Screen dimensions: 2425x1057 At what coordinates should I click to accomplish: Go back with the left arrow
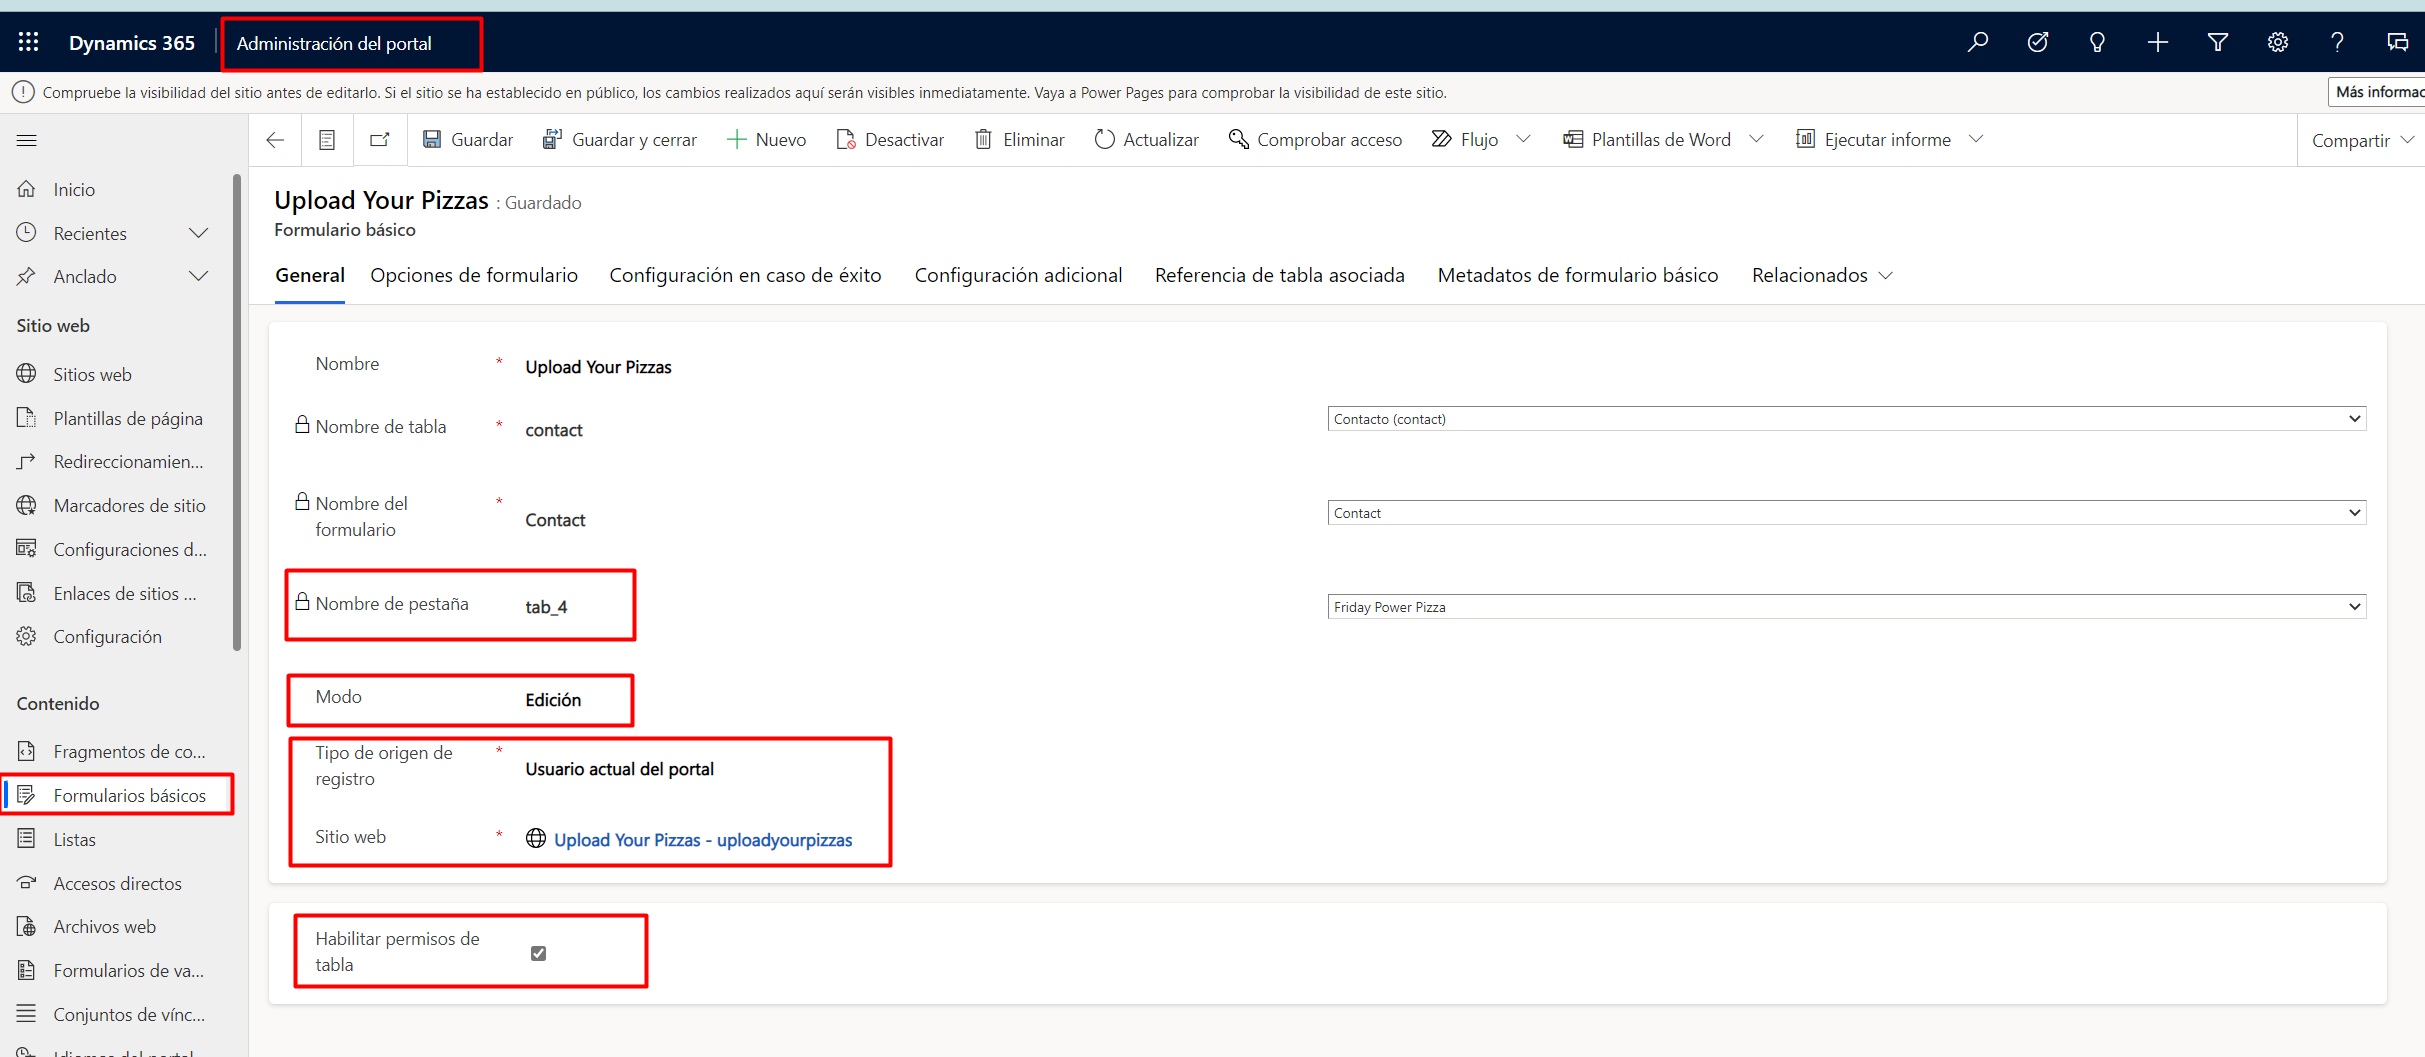coord(275,140)
